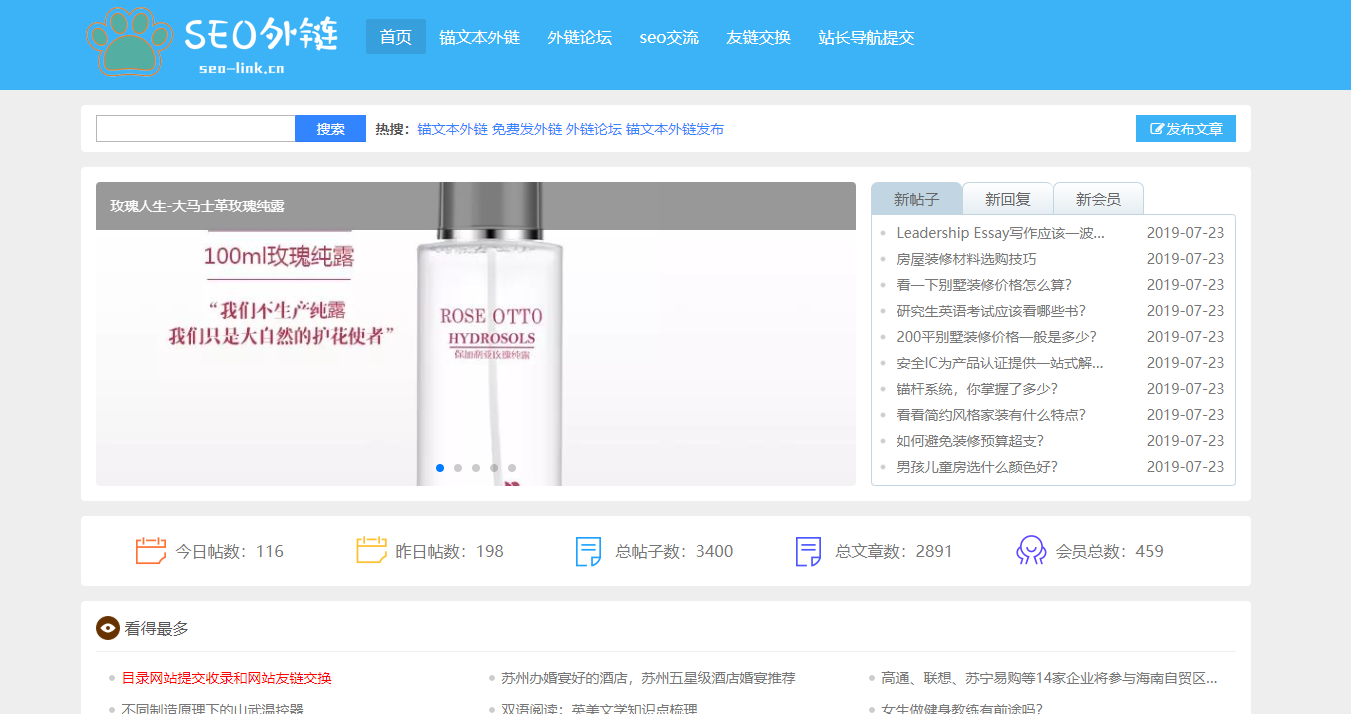Screen dimensions: 1351x714
Task: Click the 搜索 button
Action: pyautogui.click(x=331, y=129)
